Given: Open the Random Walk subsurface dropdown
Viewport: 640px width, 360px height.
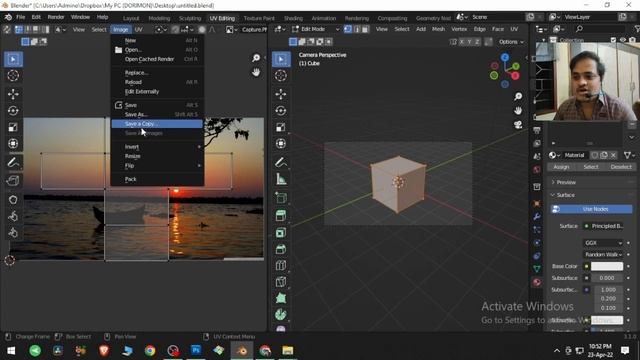Looking at the screenshot, I should click(x=603, y=255).
